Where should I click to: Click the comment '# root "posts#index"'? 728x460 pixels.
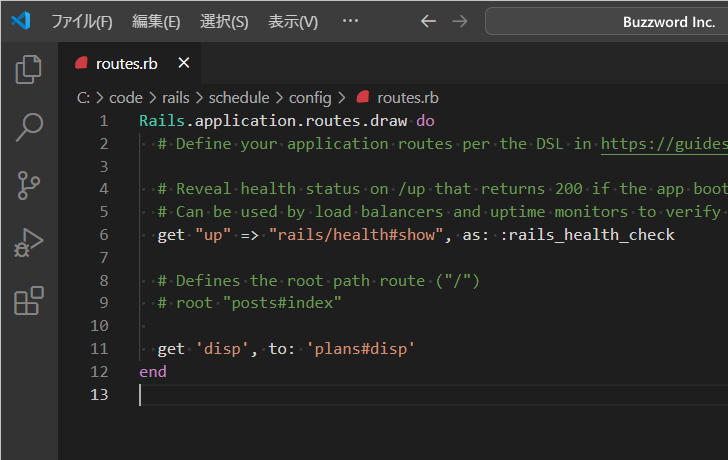pos(249,303)
